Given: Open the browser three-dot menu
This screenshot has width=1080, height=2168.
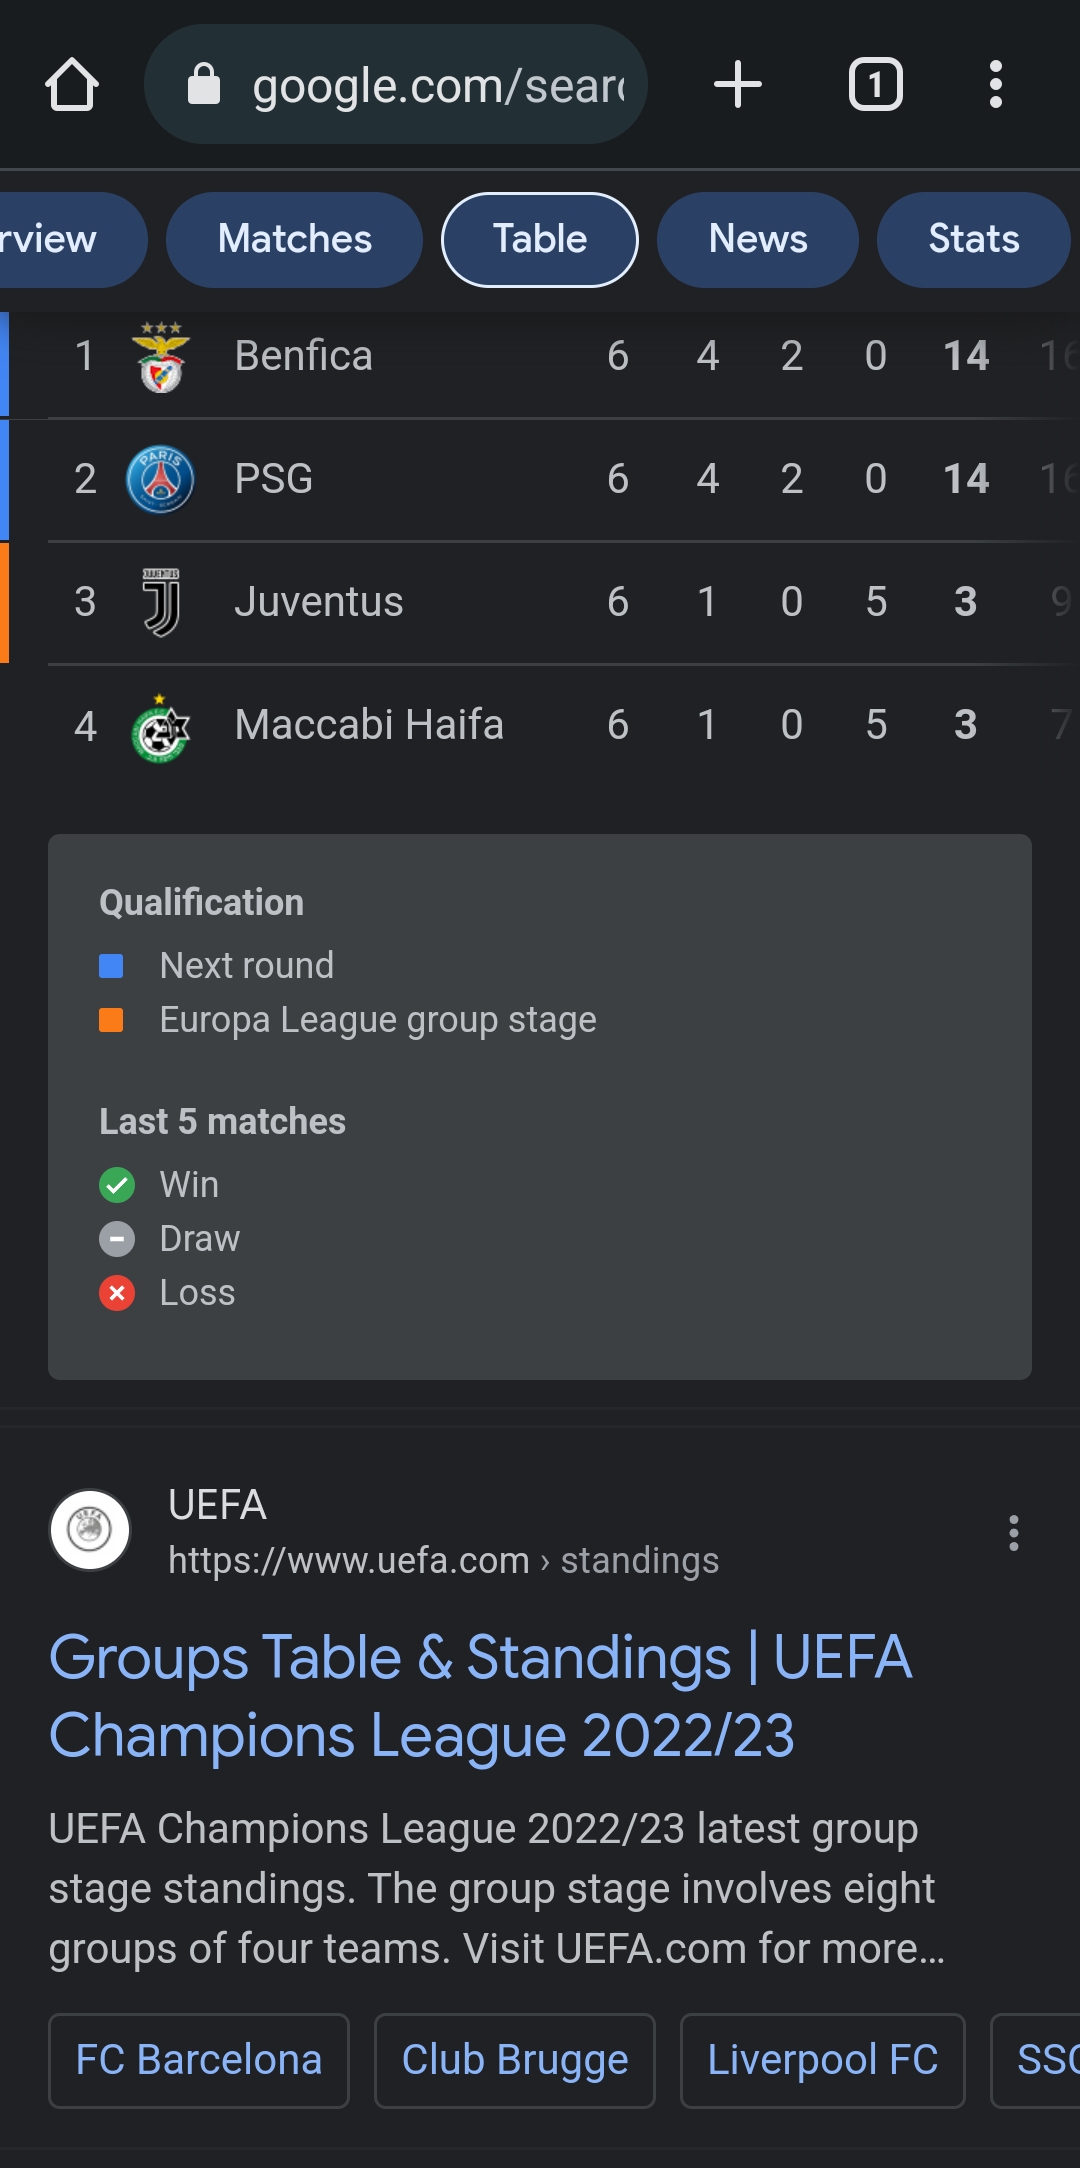Looking at the screenshot, I should pos(995,85).
